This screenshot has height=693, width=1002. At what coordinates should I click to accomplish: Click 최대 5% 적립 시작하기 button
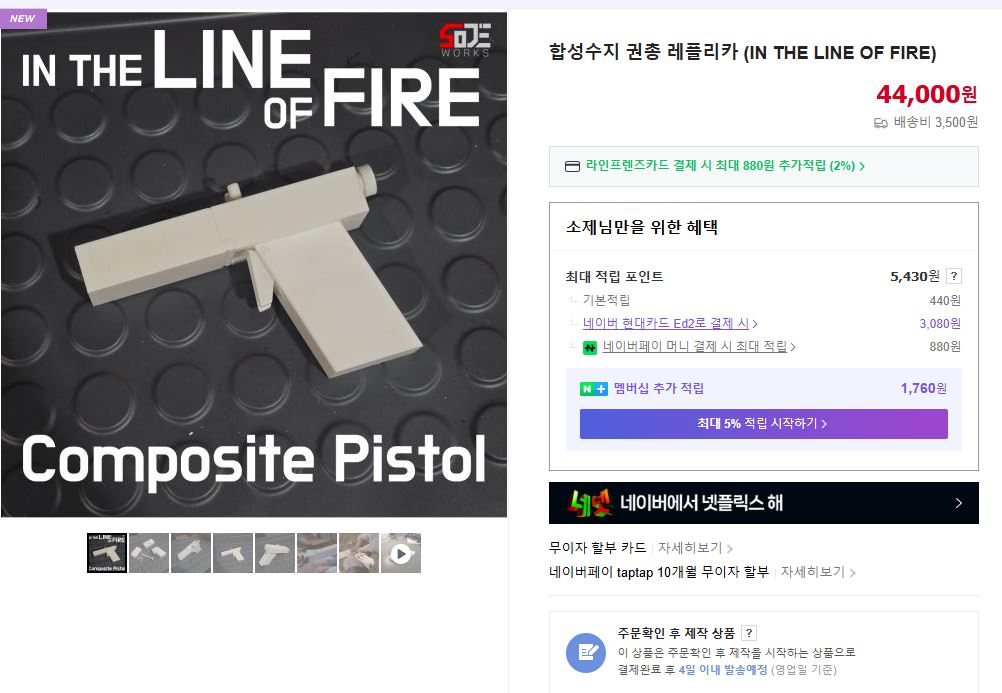tap(764, 424)
